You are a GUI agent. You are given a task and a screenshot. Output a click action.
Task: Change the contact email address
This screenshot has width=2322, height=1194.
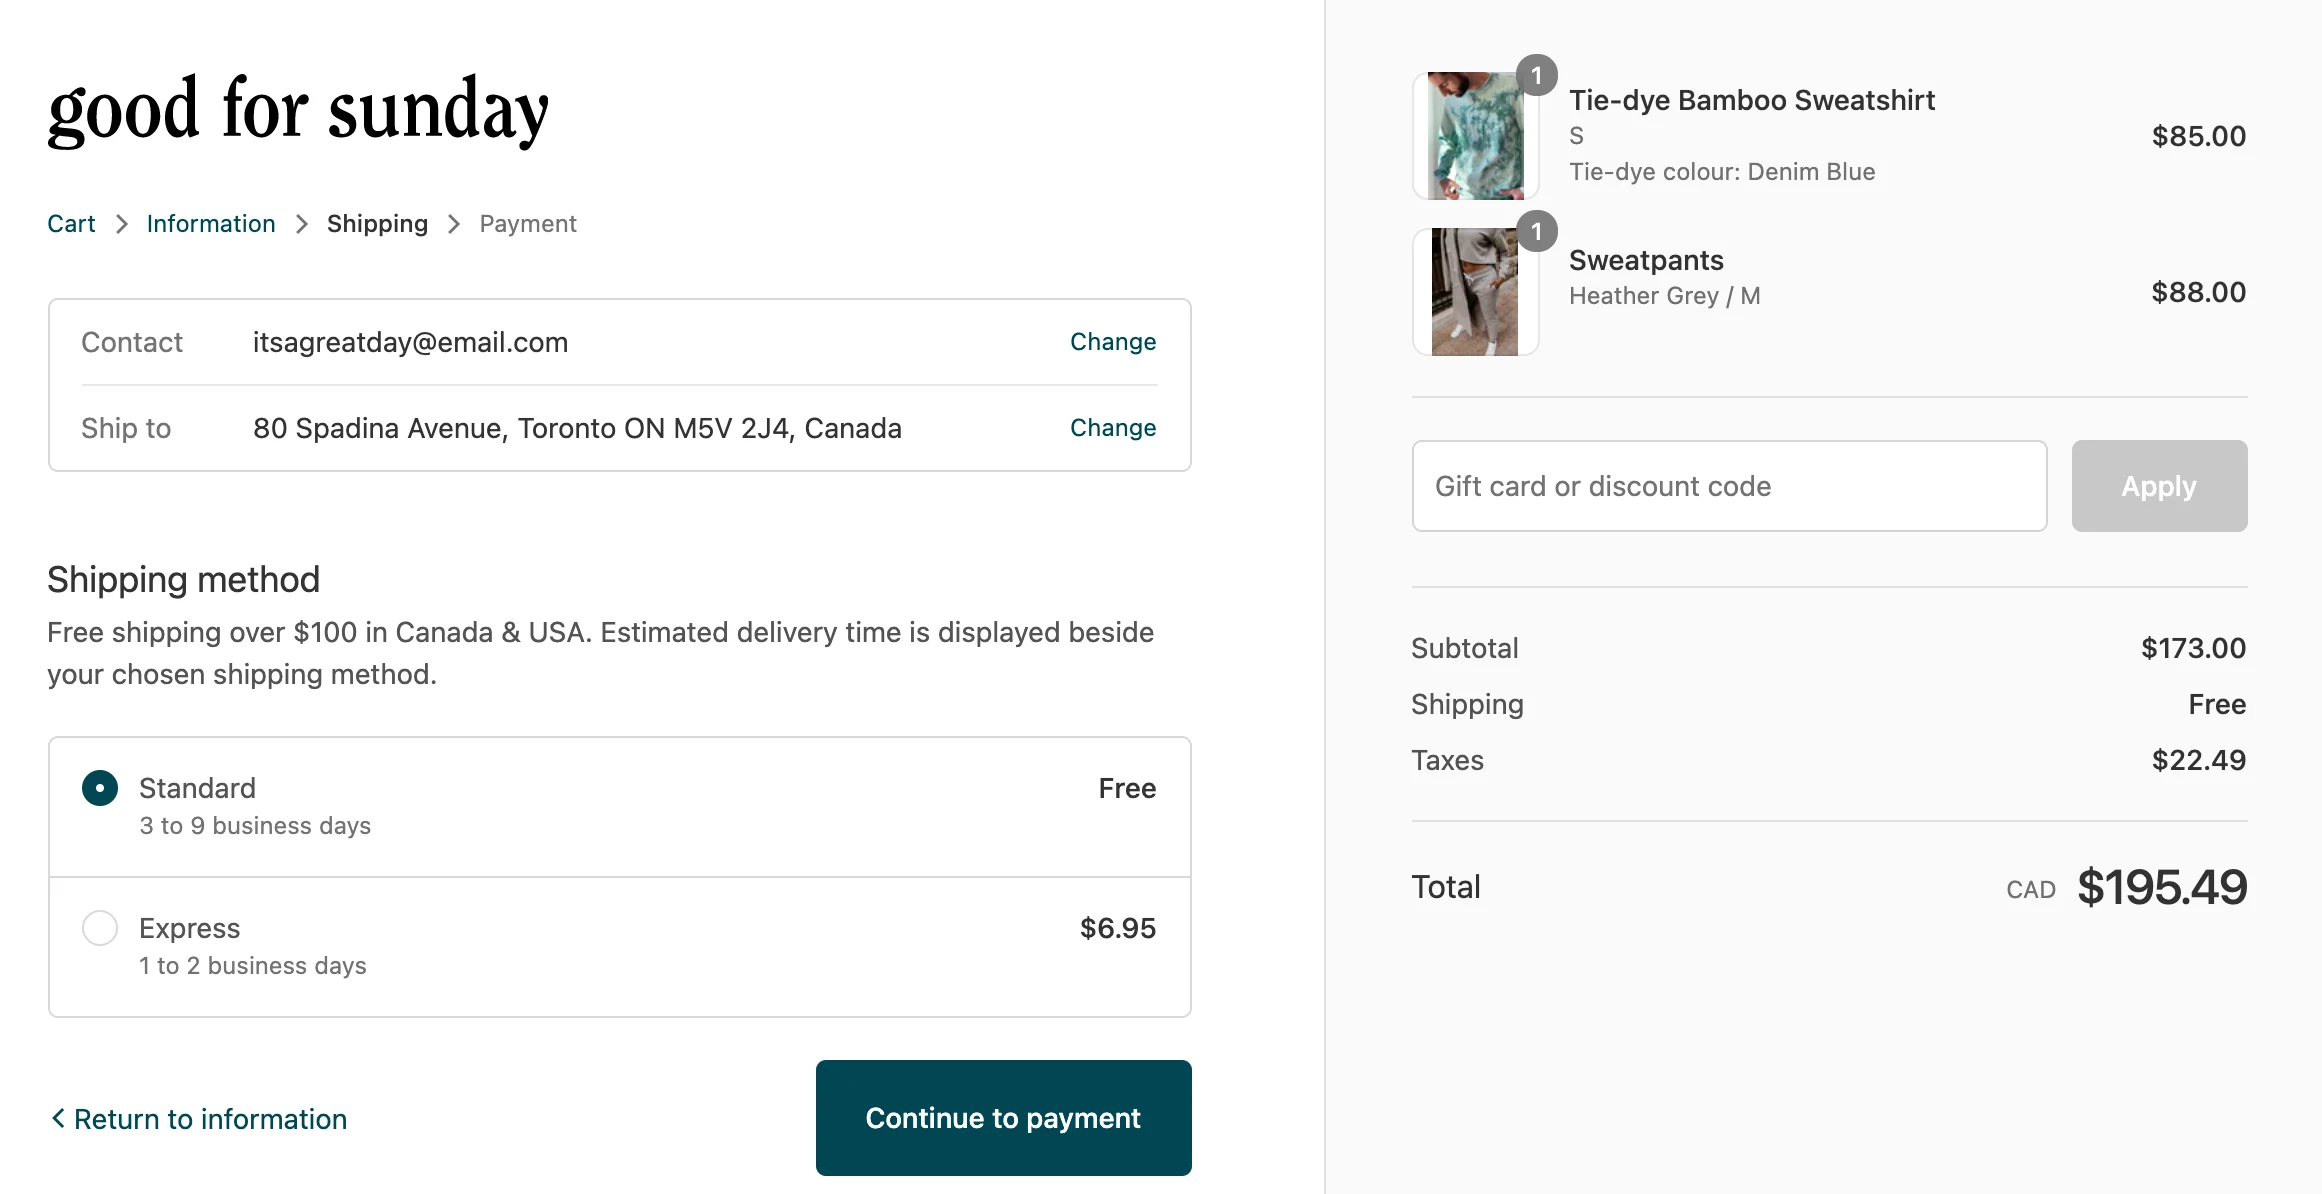click(1113, 342)
